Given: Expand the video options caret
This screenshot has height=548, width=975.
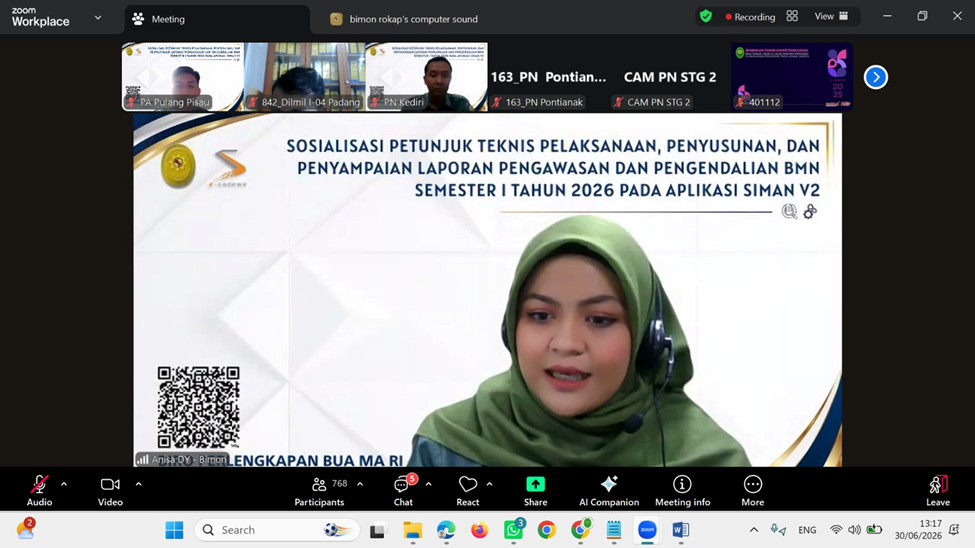Looking at the screenshot, I should [138, 484].
